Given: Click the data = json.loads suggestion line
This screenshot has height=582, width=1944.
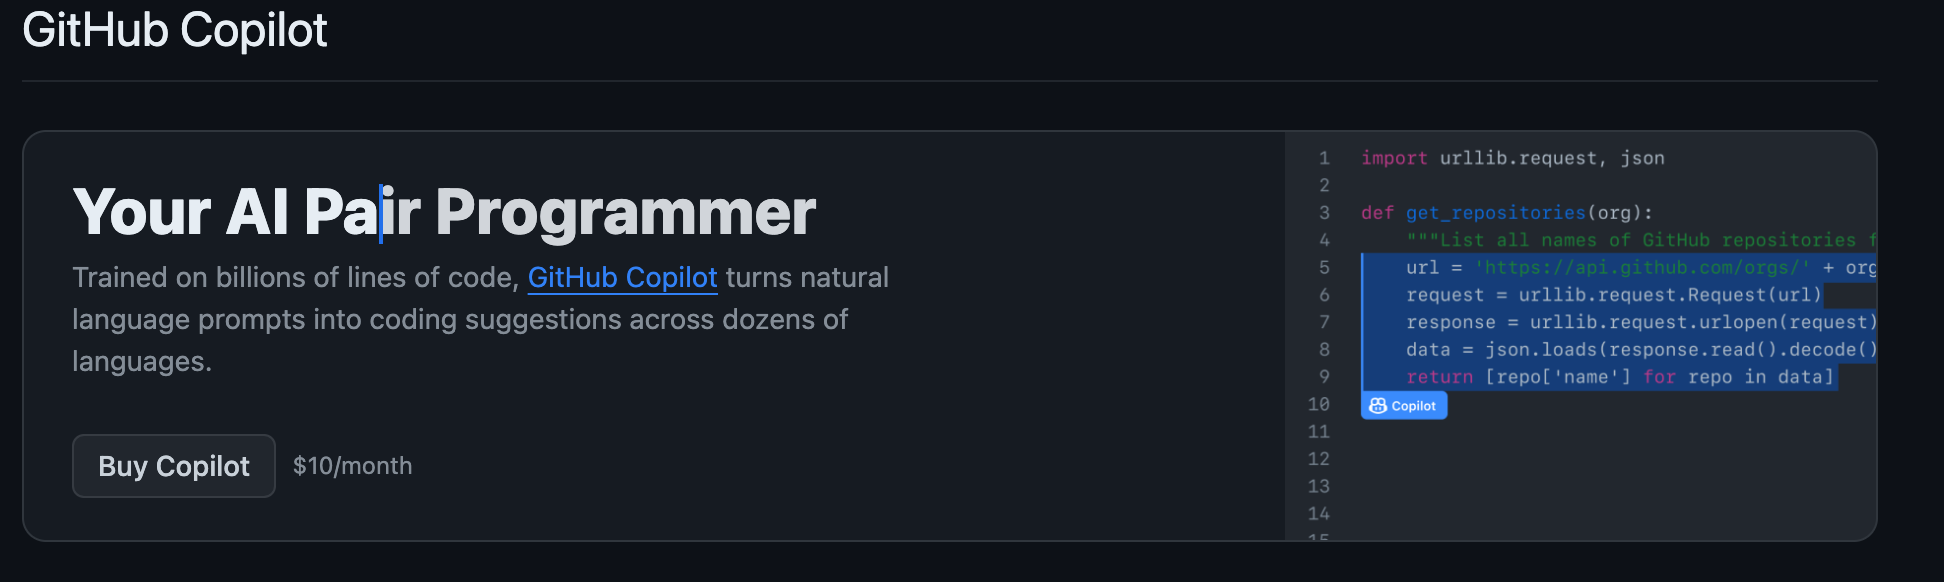Looking at the screenshot, I should pyautogui.click(x=1641, y=350).
